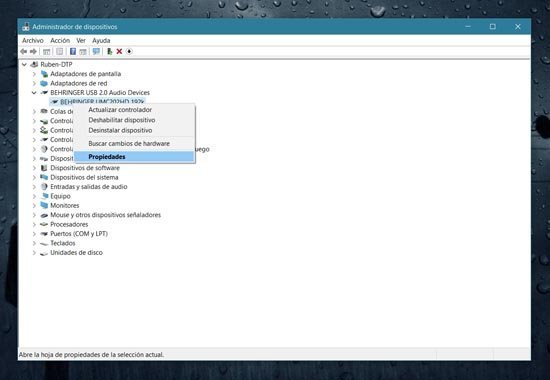550x380 pixels.
Task: Click the Back arrow in the toolbar
Action: tap(24, 52)
